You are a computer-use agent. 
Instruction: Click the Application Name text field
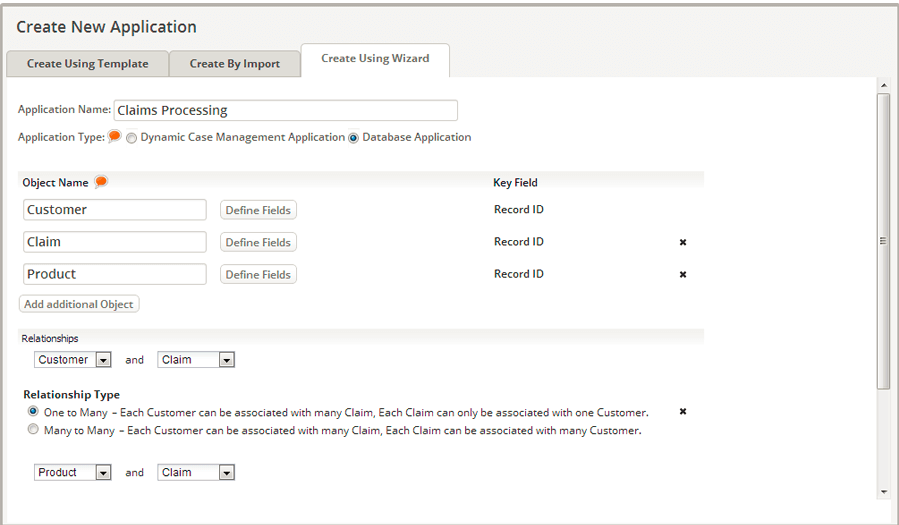pyautogui.click(x=286, y=110)
